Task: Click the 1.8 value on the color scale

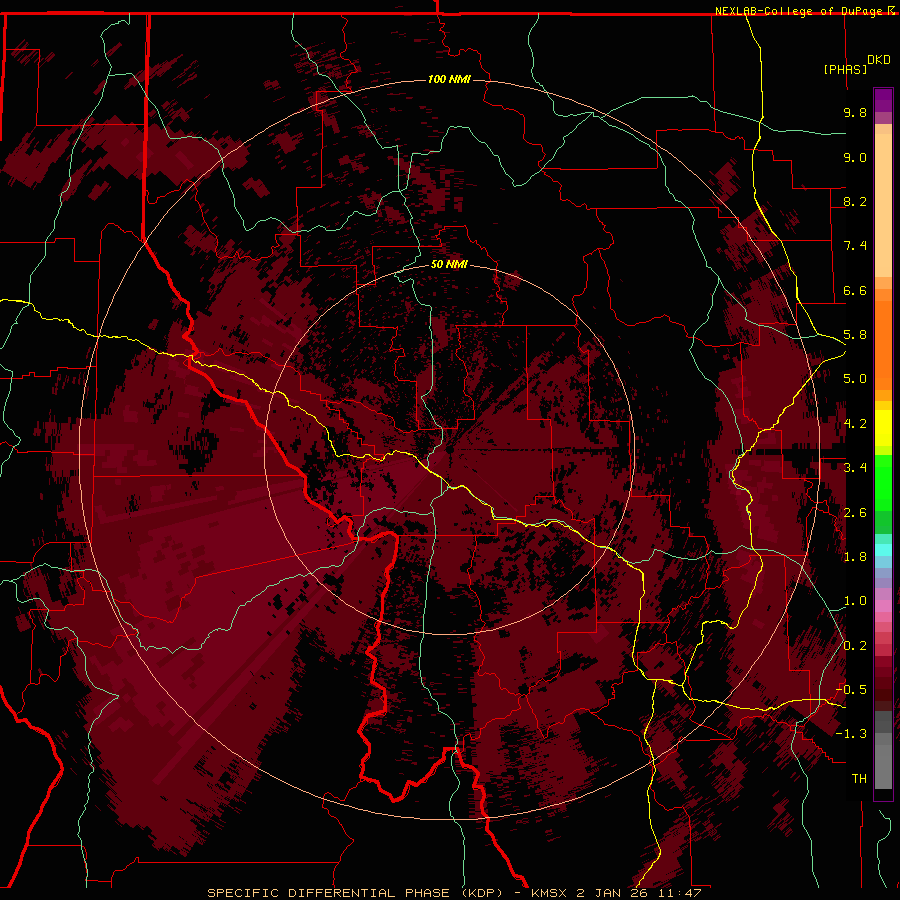Action: 855,557
